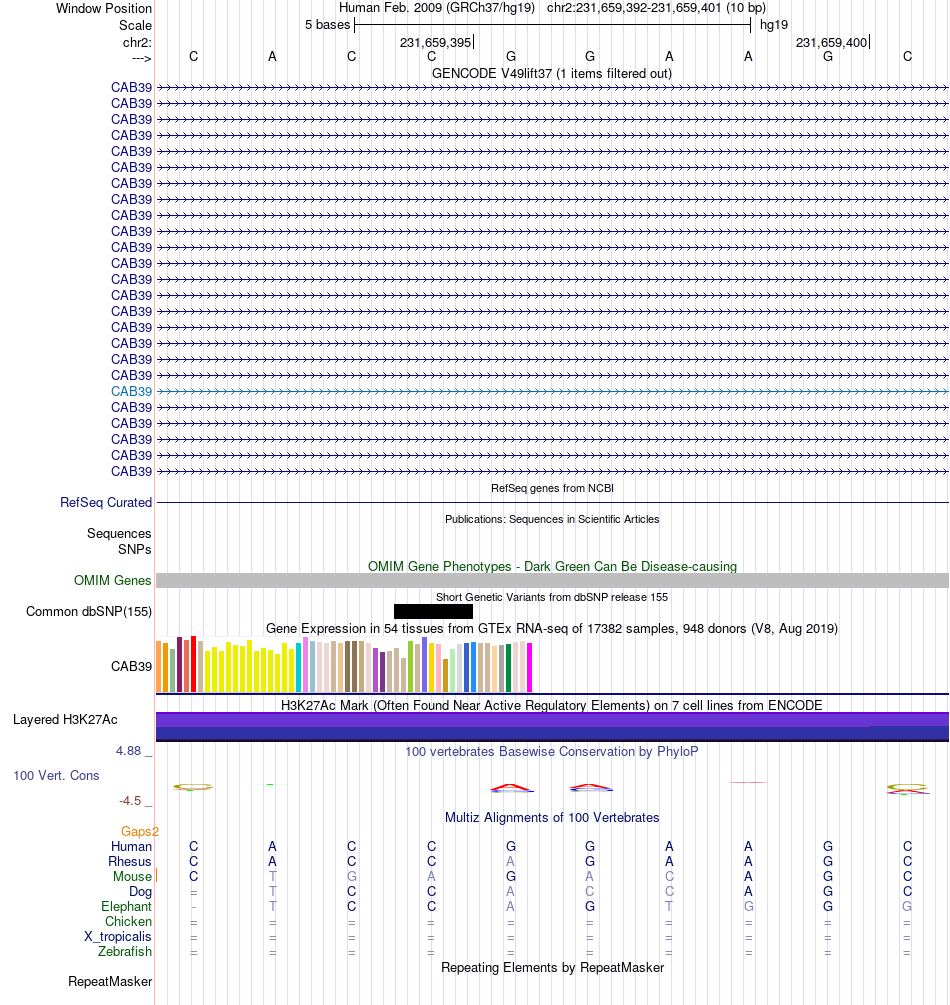This screenshot has width=950, height=1005.
Task: Click the light-blue highlighted CAB39 transcript label
Action: coord(131,392)
